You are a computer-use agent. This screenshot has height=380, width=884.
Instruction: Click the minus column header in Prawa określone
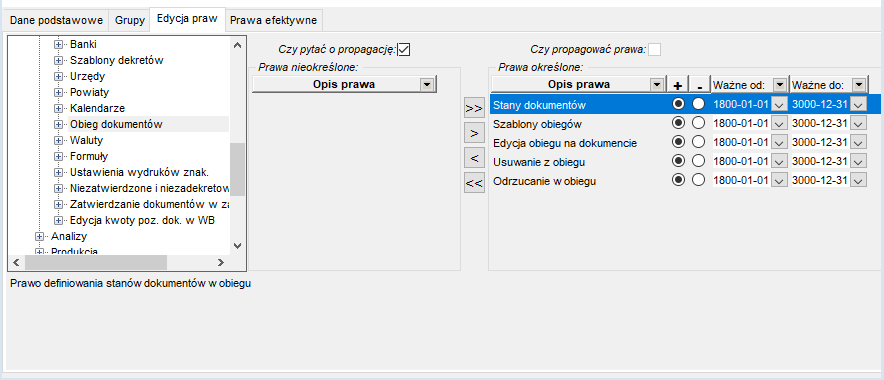(x=699, y=85)
